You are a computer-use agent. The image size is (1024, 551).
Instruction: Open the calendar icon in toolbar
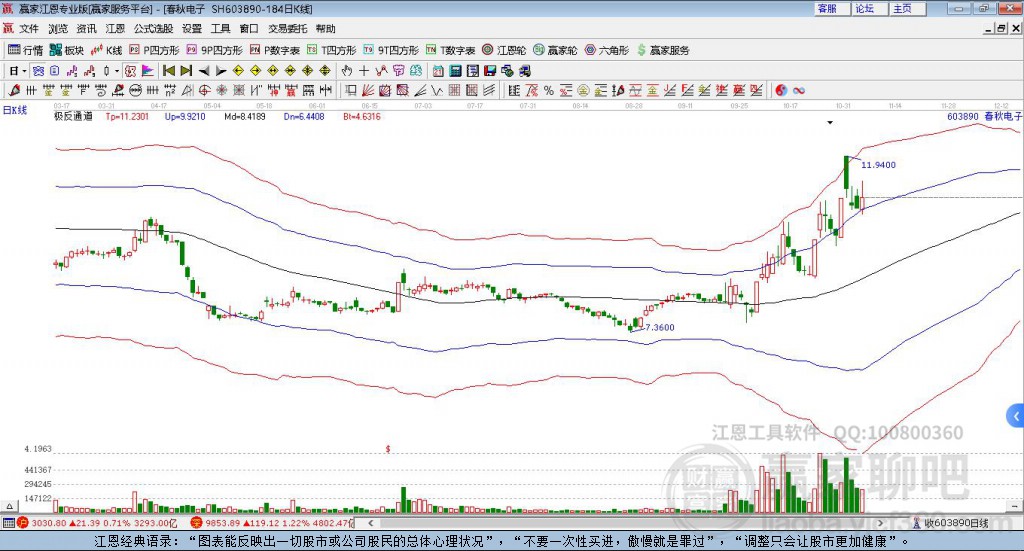point(438,71)
